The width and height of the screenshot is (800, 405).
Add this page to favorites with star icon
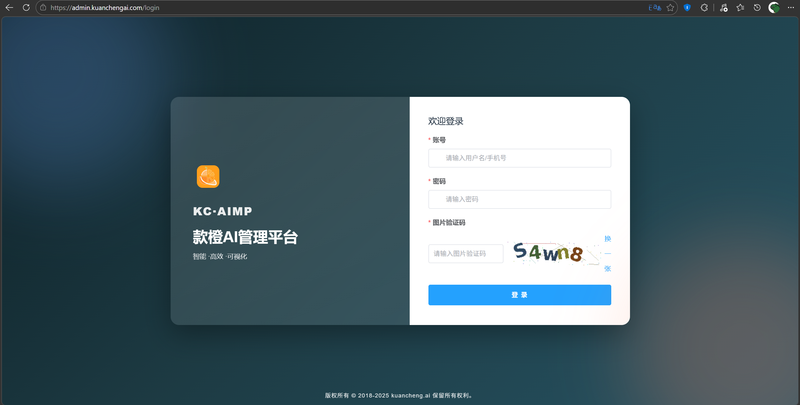670,8
